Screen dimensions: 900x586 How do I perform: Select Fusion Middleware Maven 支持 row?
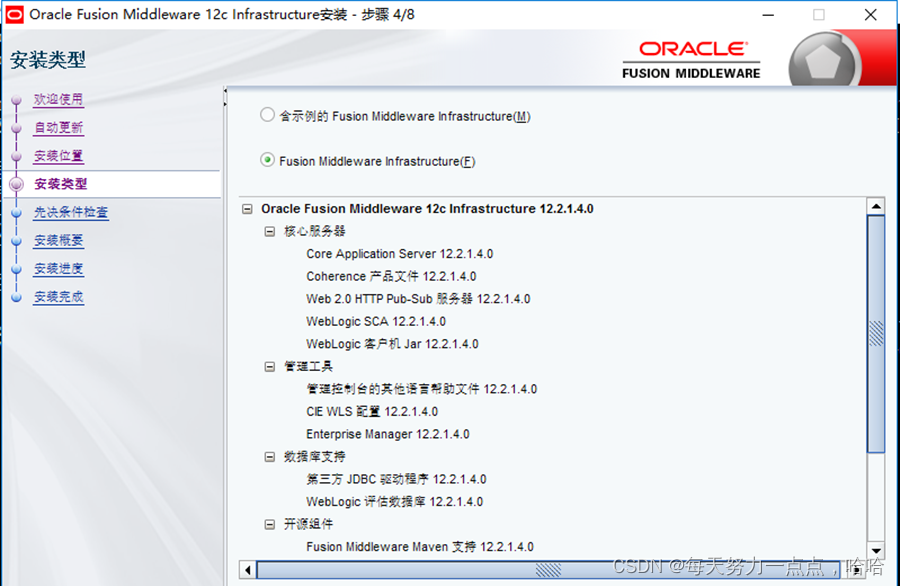click(x=420, y=546)
